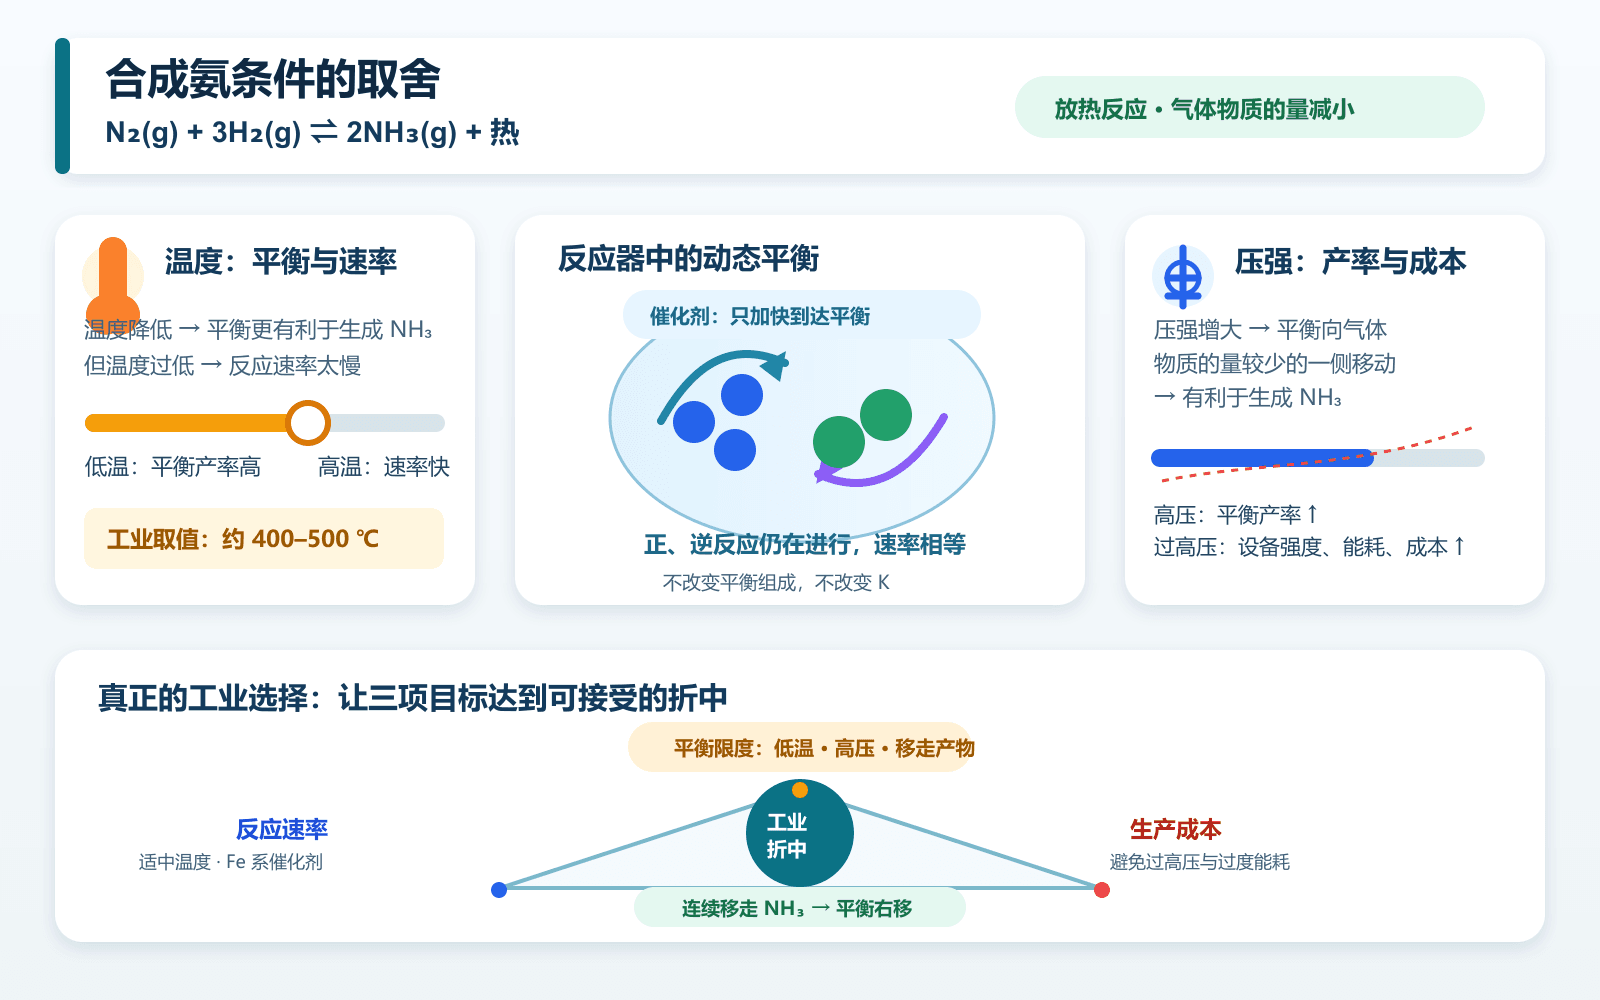Click the text 高压：平衡产率↑
1600x1000 pixels.
1237,515
